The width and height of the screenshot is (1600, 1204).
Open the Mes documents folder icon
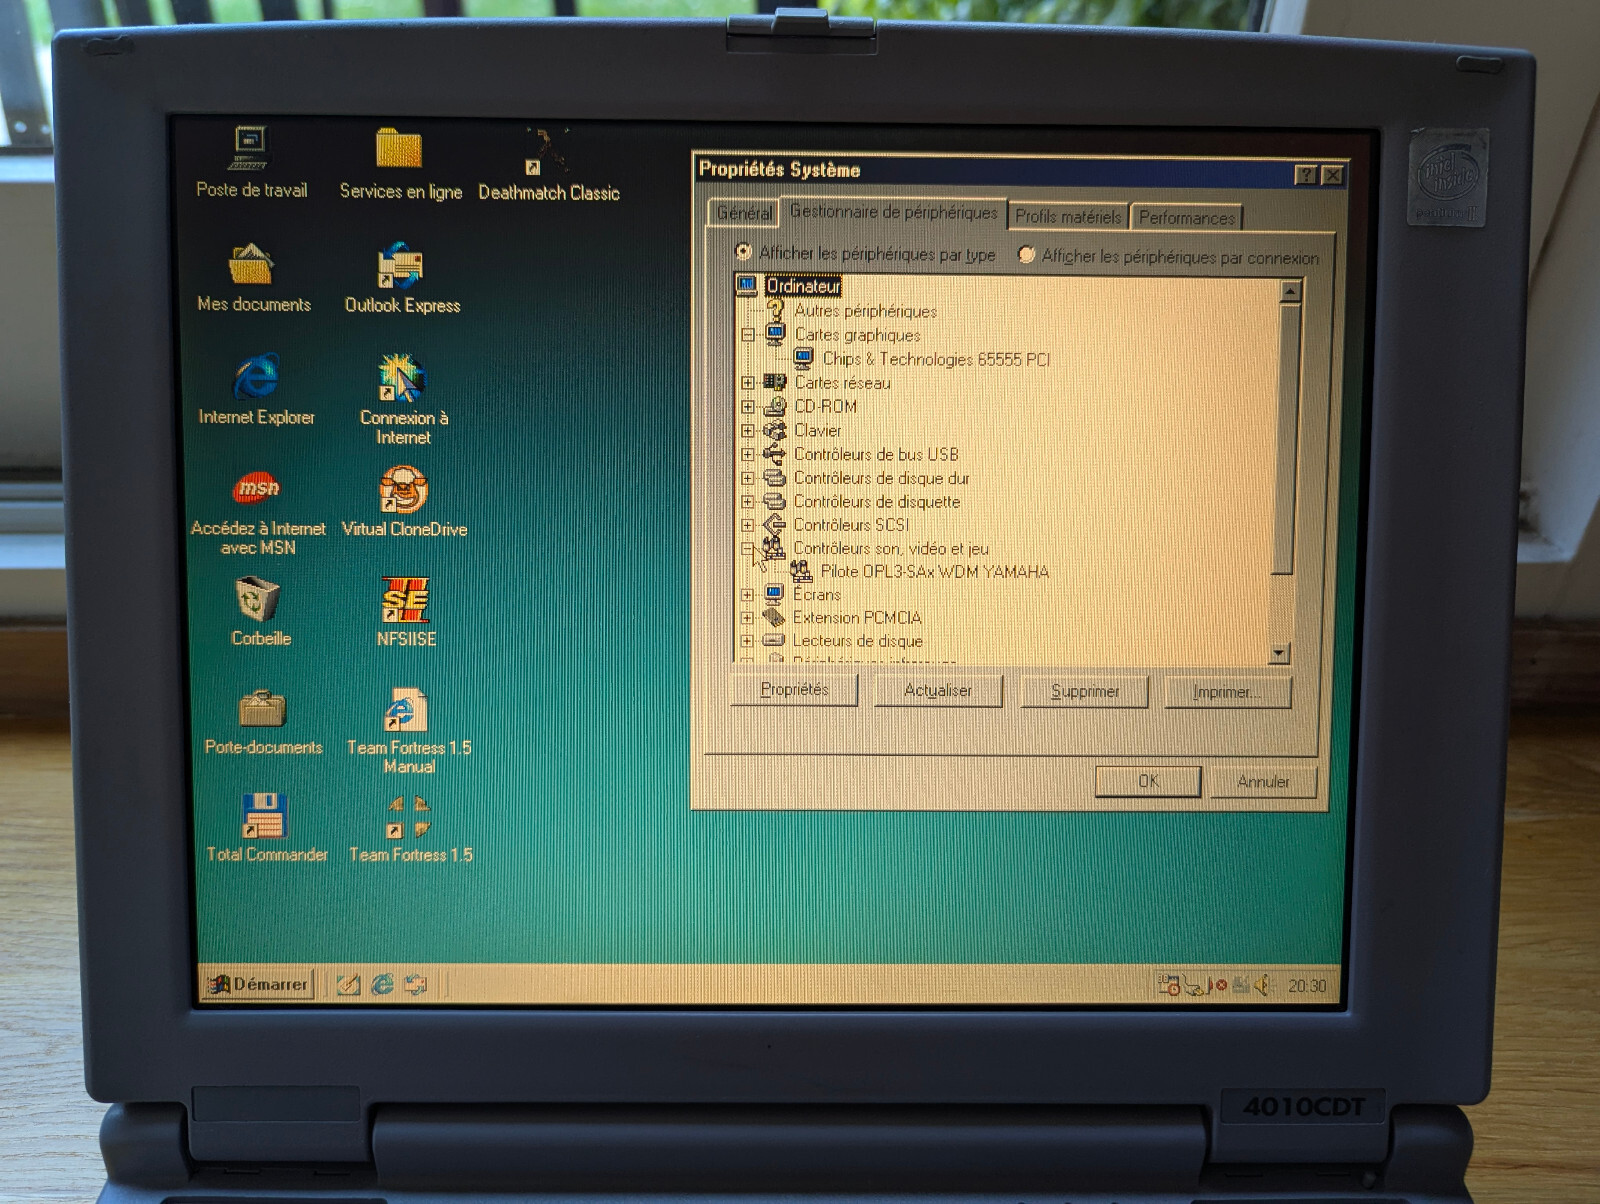(x=251, y=264)
